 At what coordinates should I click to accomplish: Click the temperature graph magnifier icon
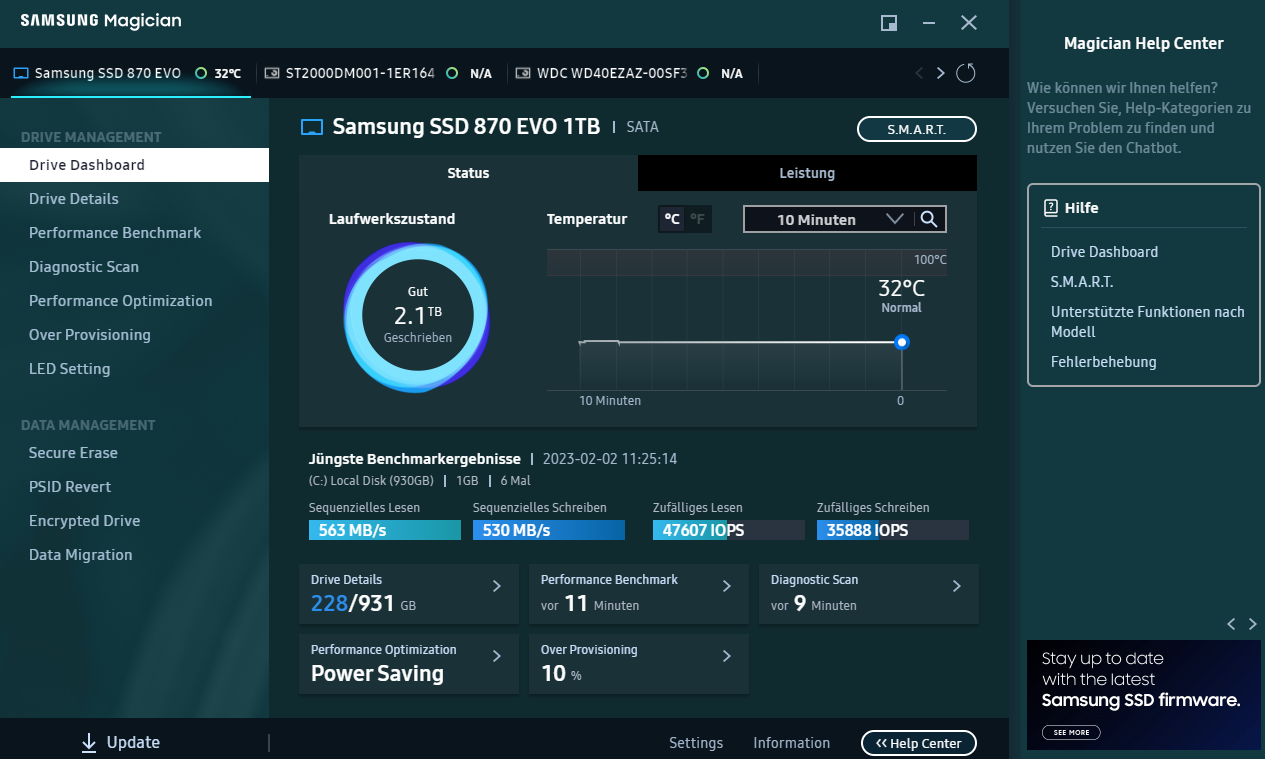point(929,219)
